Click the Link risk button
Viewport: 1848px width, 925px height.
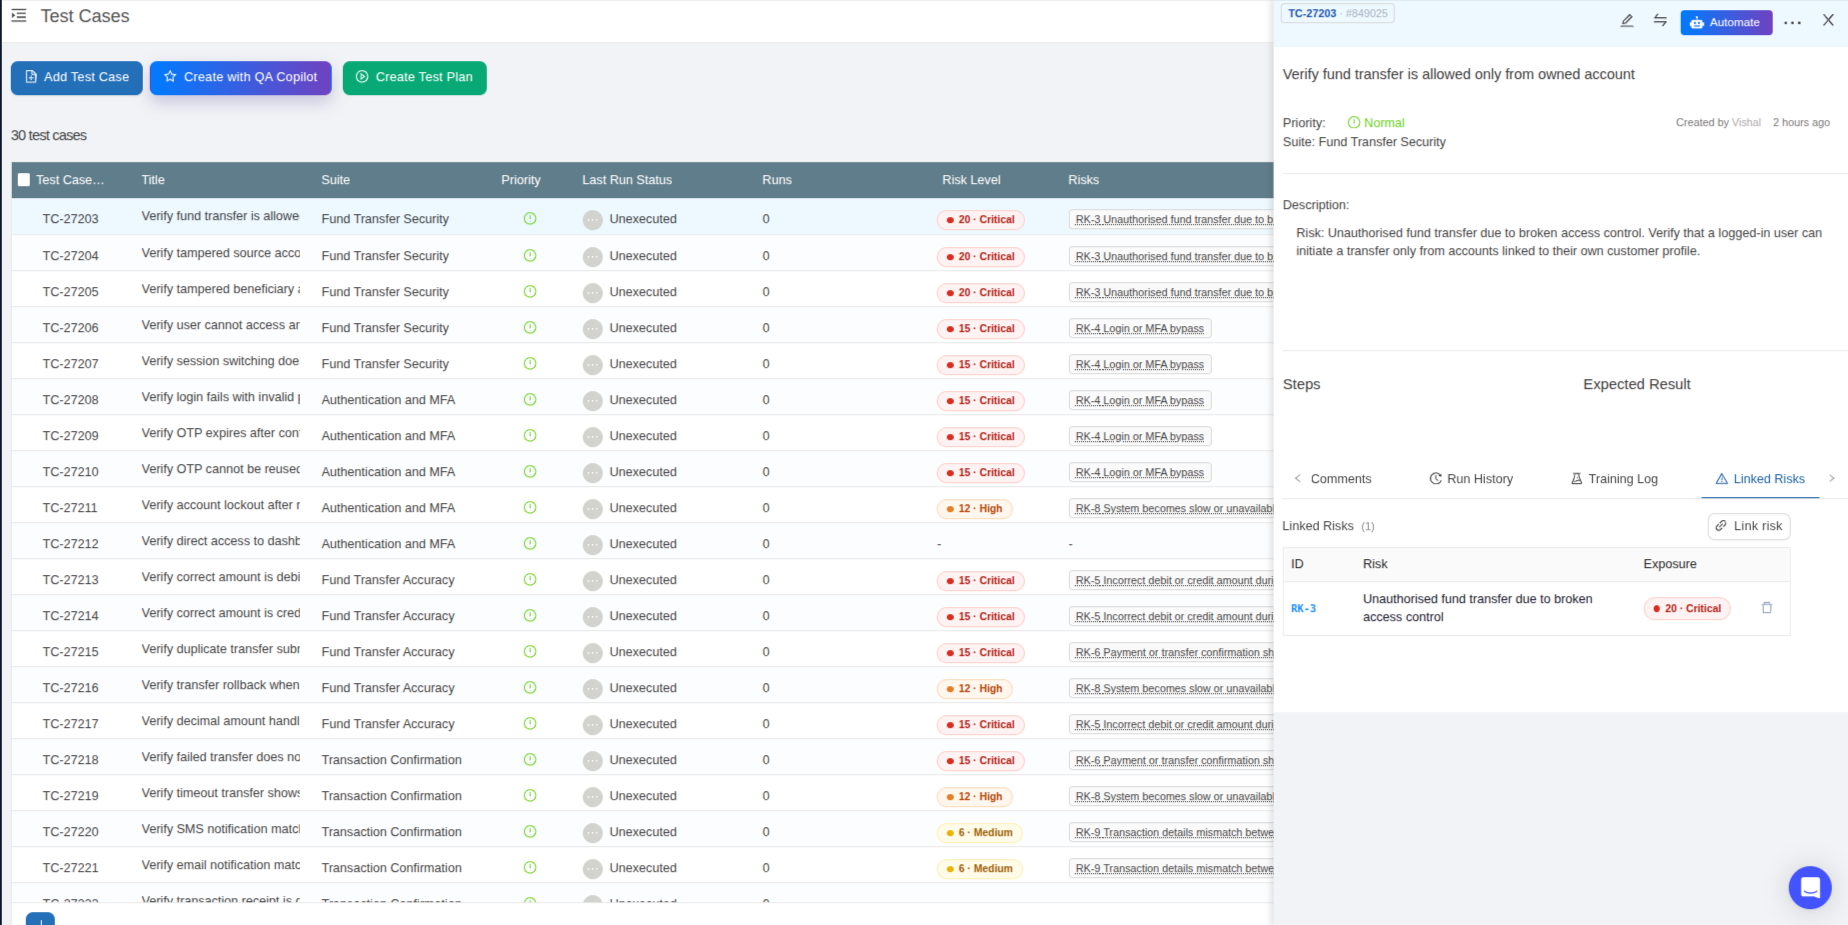click(1749, 526)
